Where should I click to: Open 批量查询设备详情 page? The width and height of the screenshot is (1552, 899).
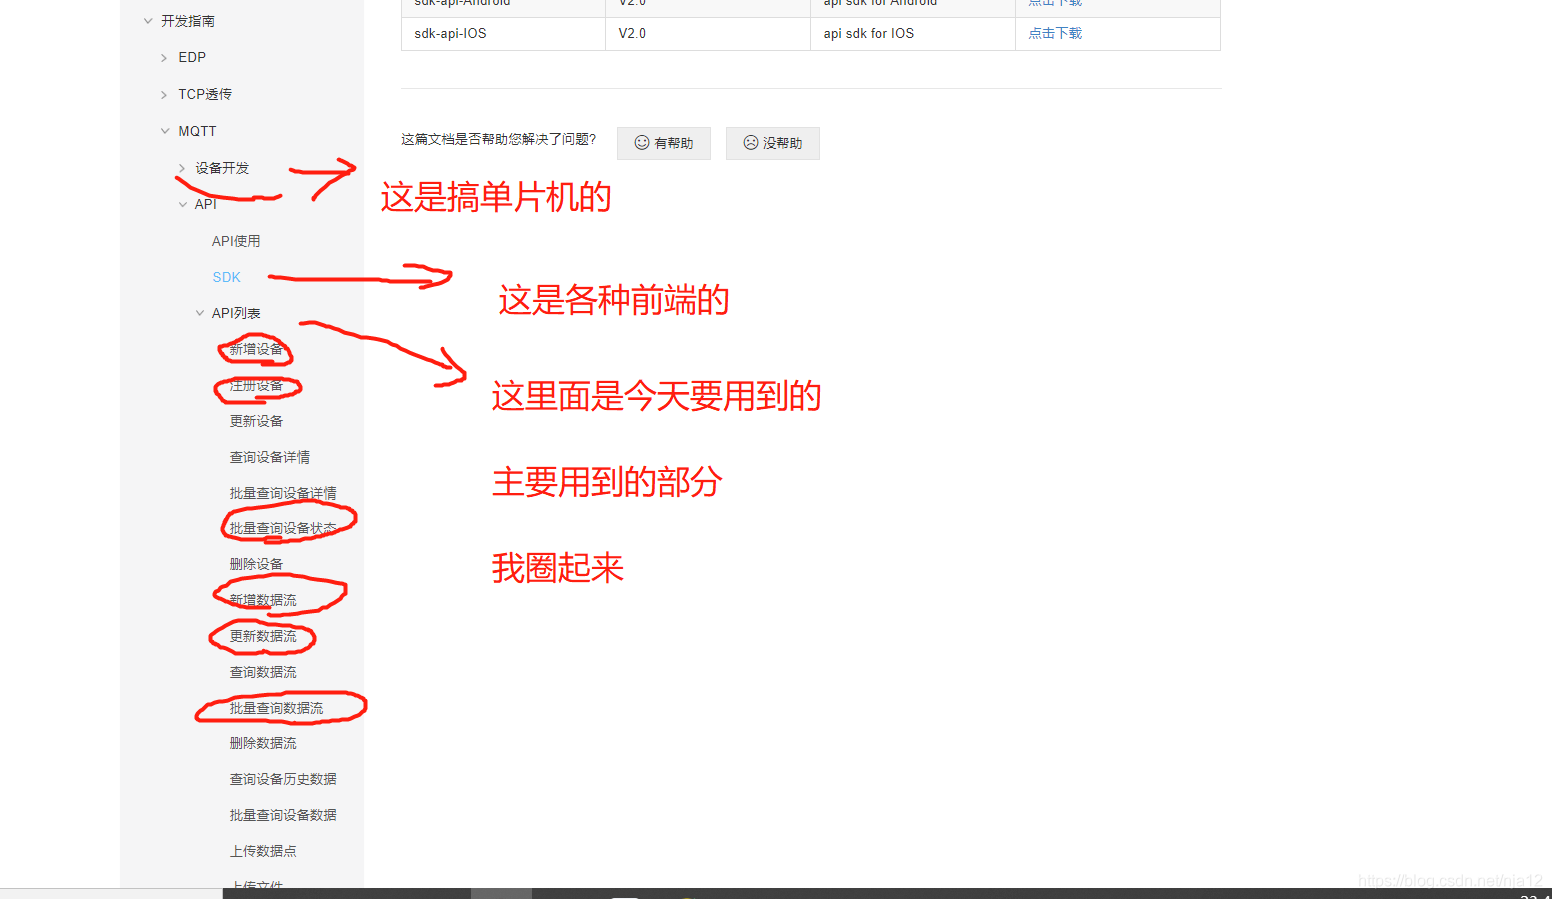click(283, 493)
